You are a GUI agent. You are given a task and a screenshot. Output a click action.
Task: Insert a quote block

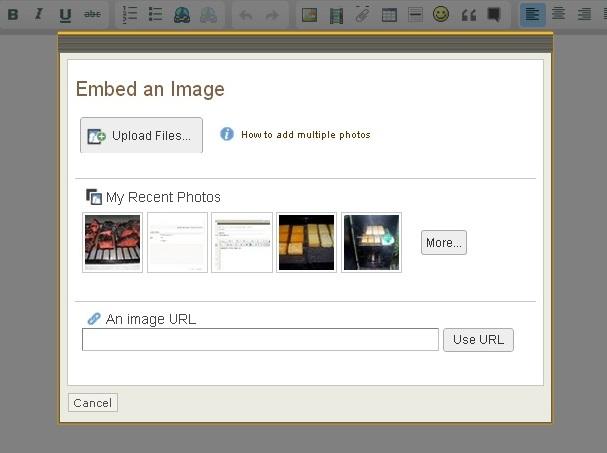click(467, 14)
